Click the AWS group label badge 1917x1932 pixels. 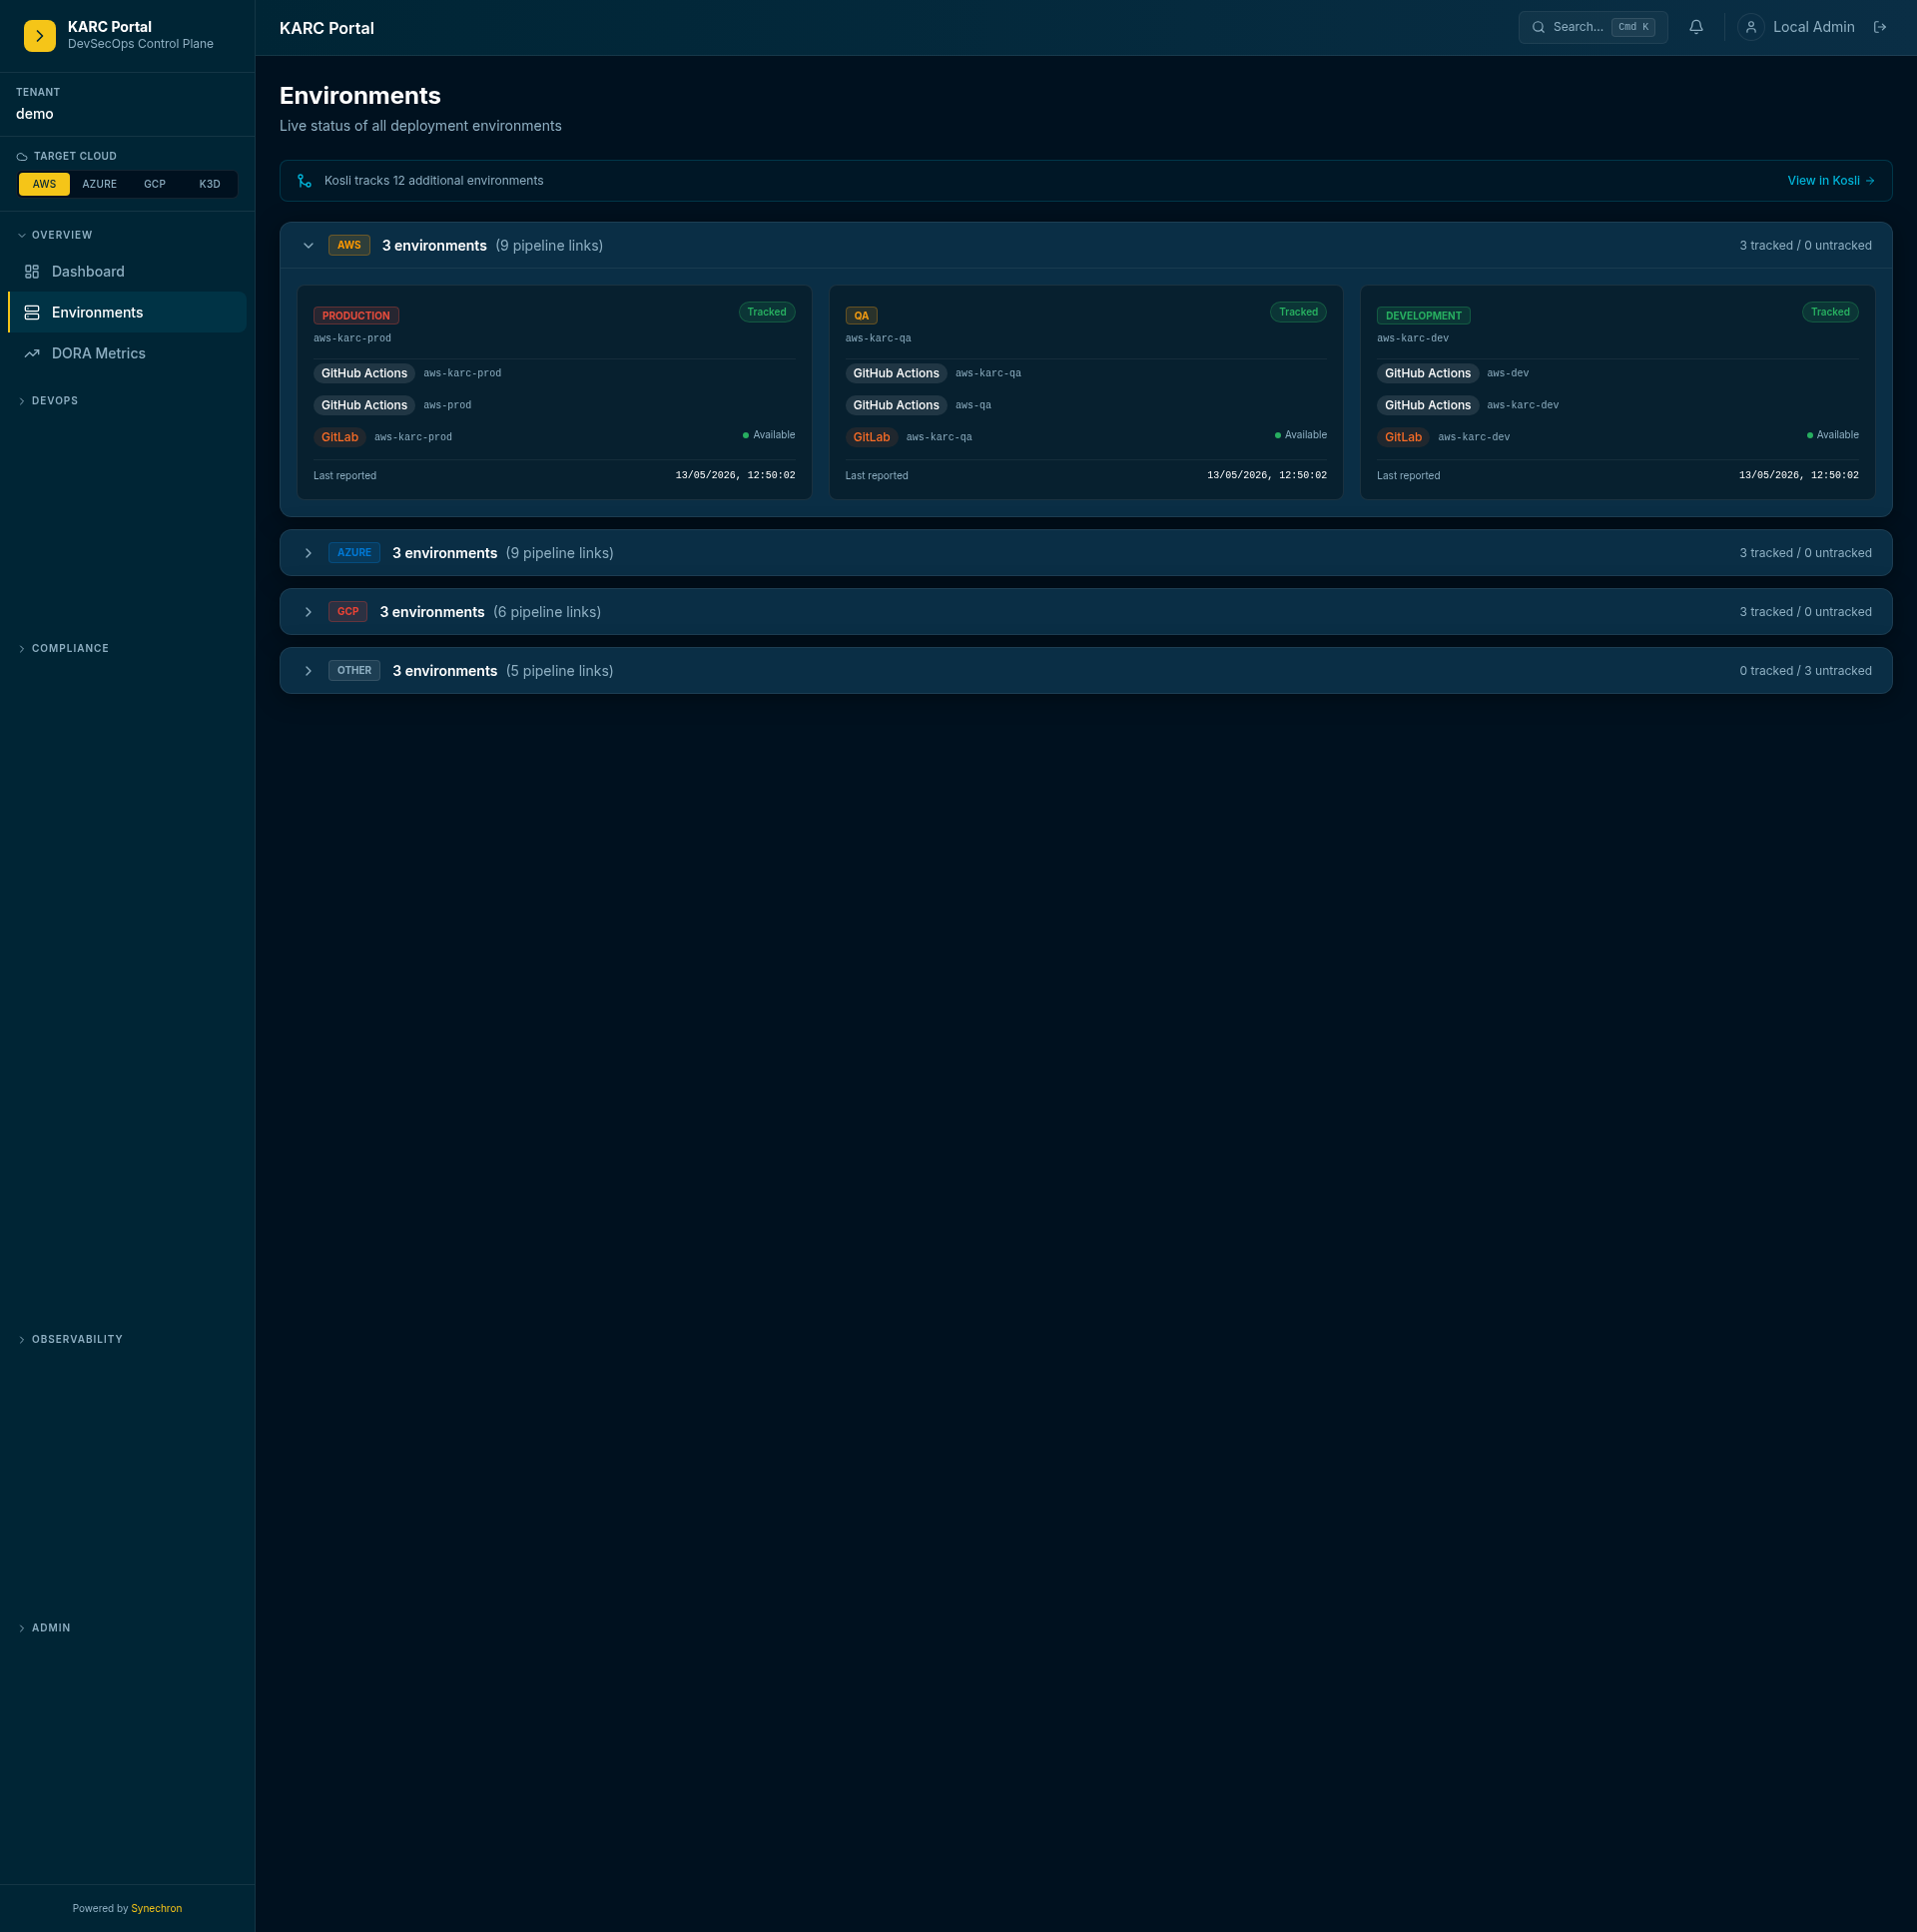point(349,245)
